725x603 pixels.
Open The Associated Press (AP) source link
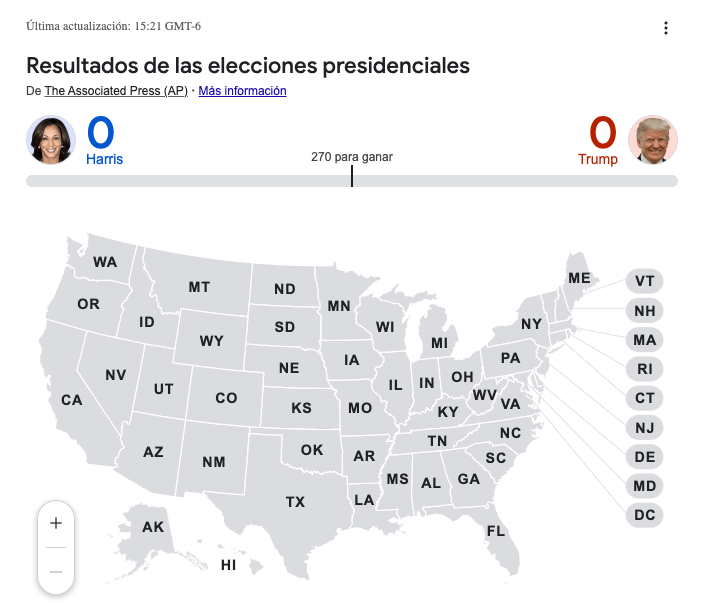click(116, 91)
